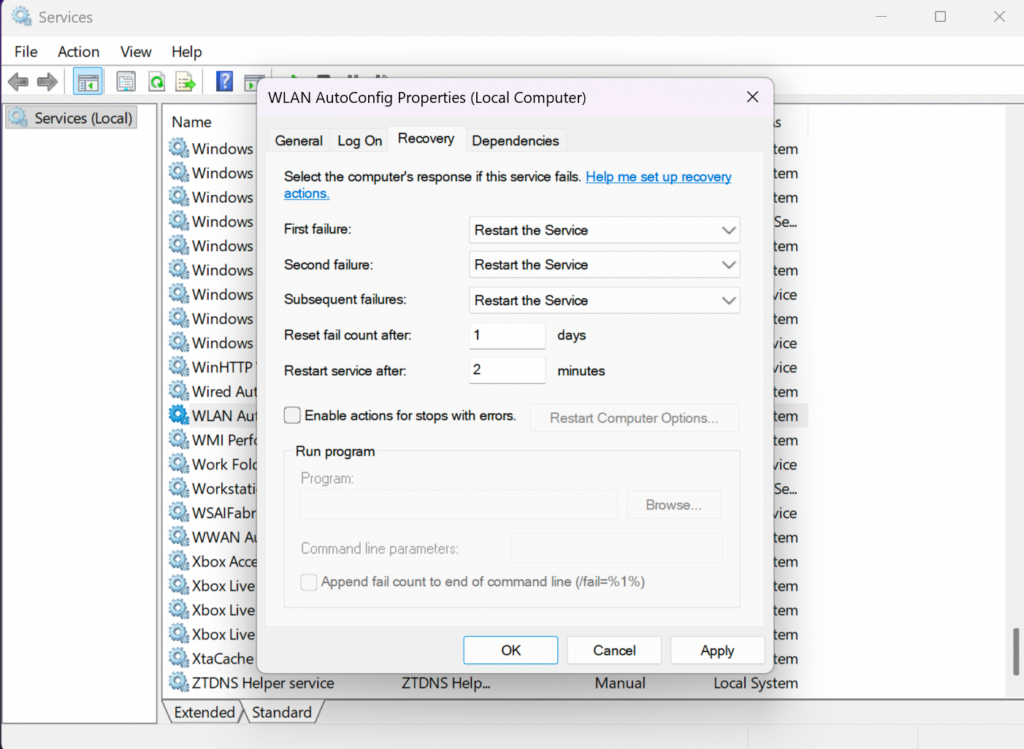The width and height of the screenshot is (1024, 749).
Task: Open the Subsequent failures dropdown
Action: pyautogui.click(x=604, y=300)
